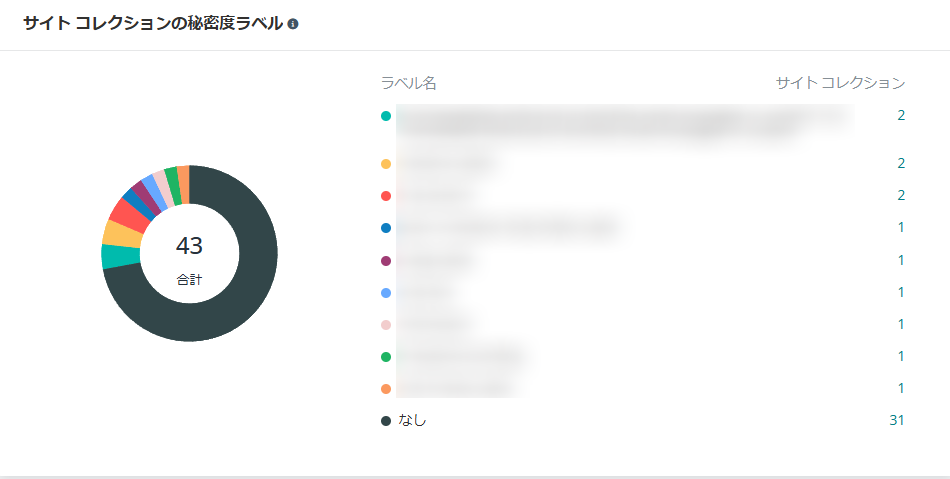Click the pale pink legend dot
The height and width of the screenshot is (479, 950).
pyautogui.click(x=386, y=325)
